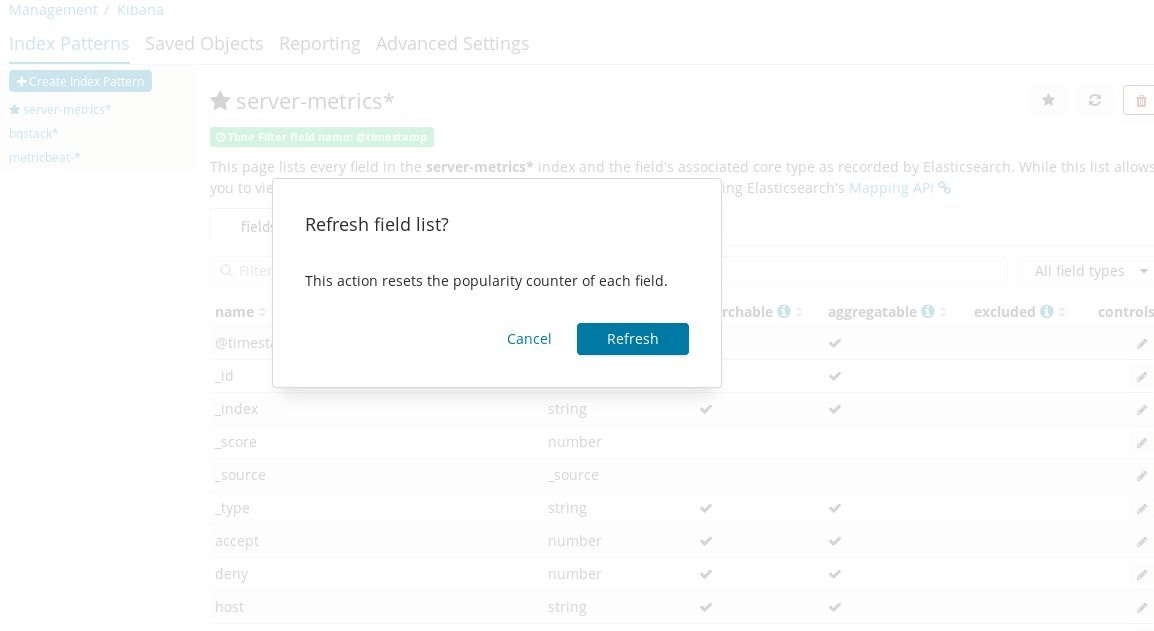Image resolution: width=1154 pixels, height=631 pixels.
Task: Click the Create Index Pattern button
Action: (80, 81)
